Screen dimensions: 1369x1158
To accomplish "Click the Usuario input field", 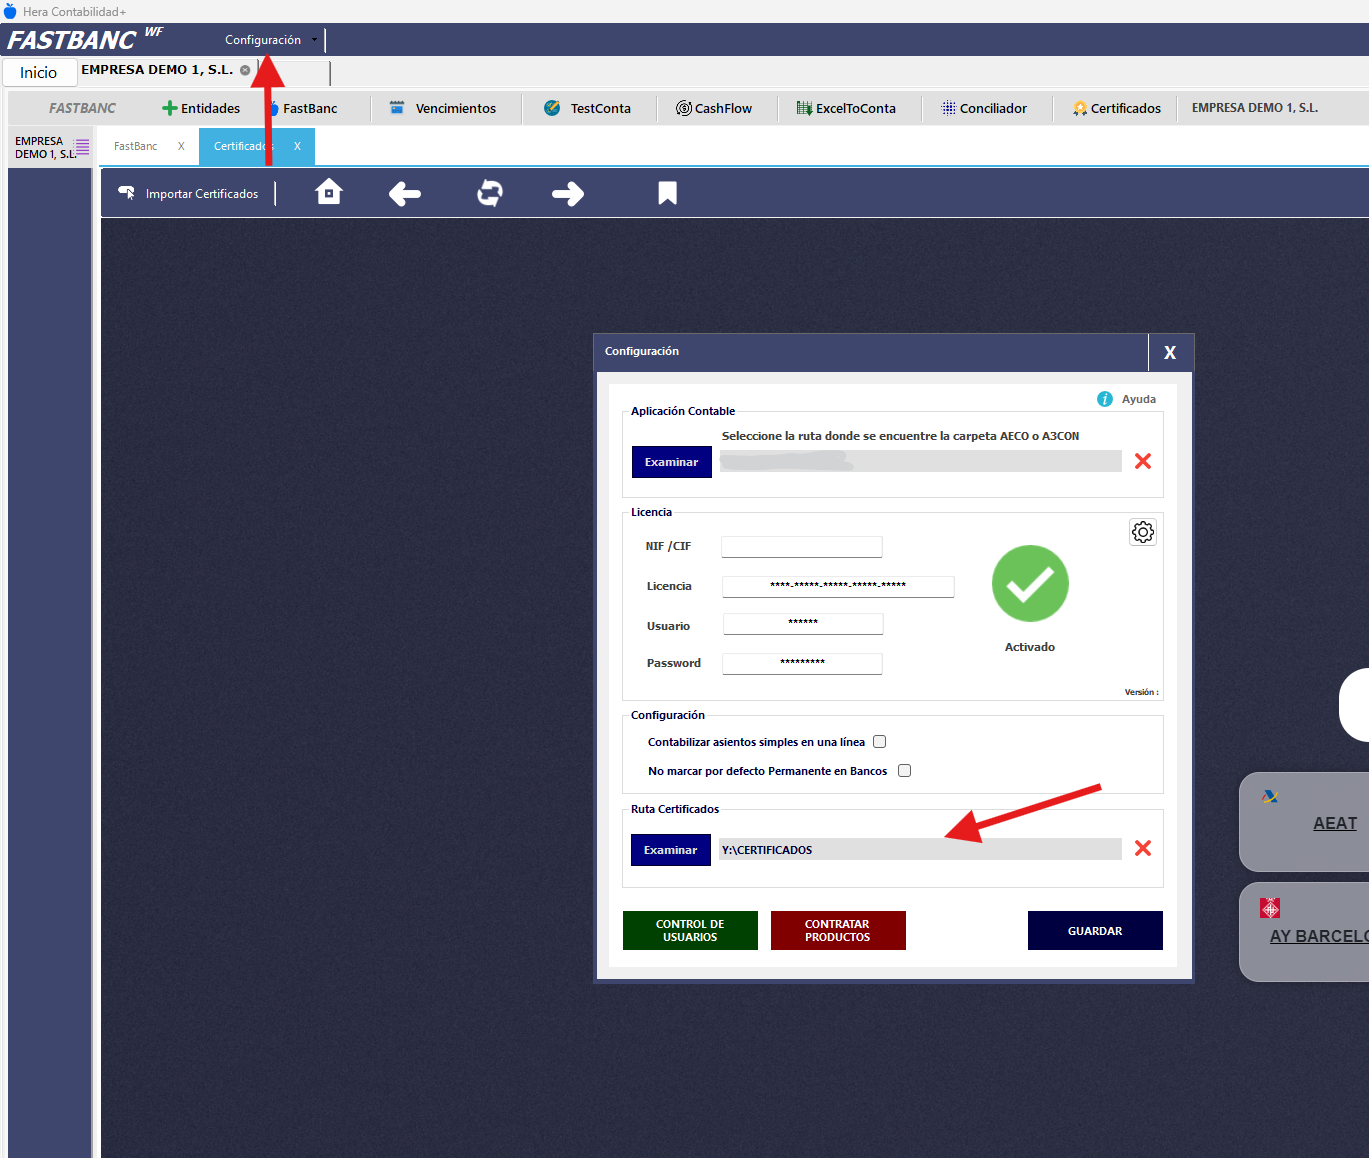I will tap(803, 624).
